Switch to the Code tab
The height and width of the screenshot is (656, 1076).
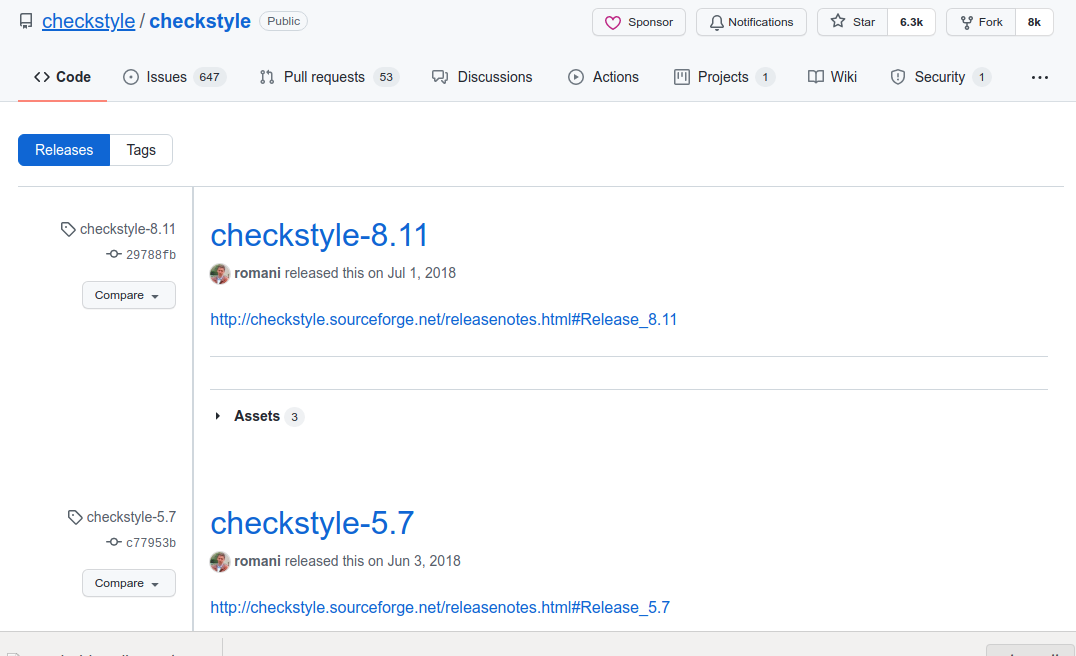(61, 76)
